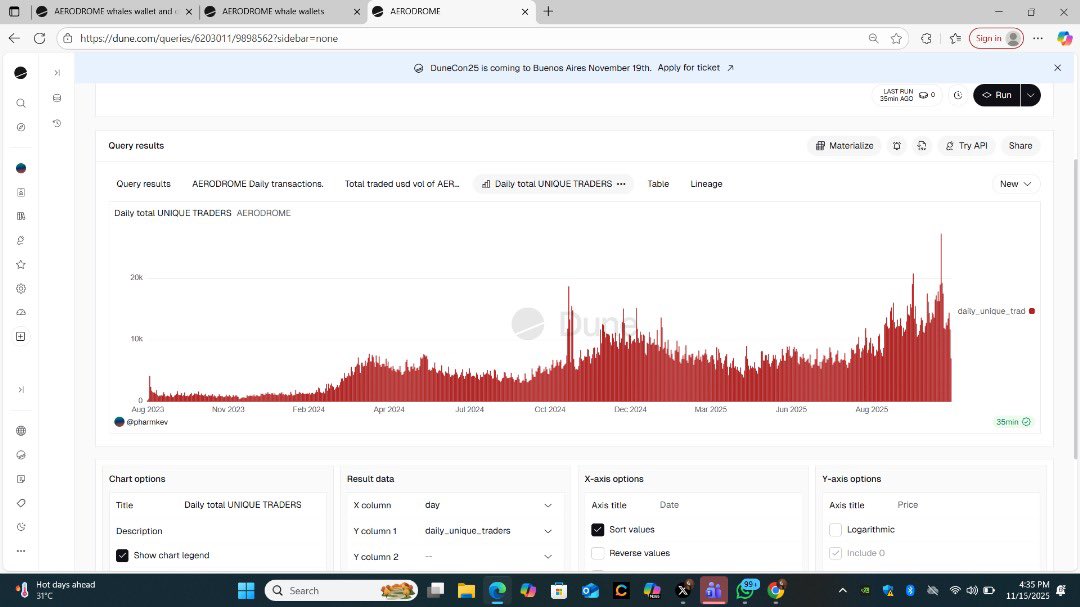1080x607 pixels.
Task: Dismiss the DuneCon25 announcement banner
Action: [x=1057, y=68]
